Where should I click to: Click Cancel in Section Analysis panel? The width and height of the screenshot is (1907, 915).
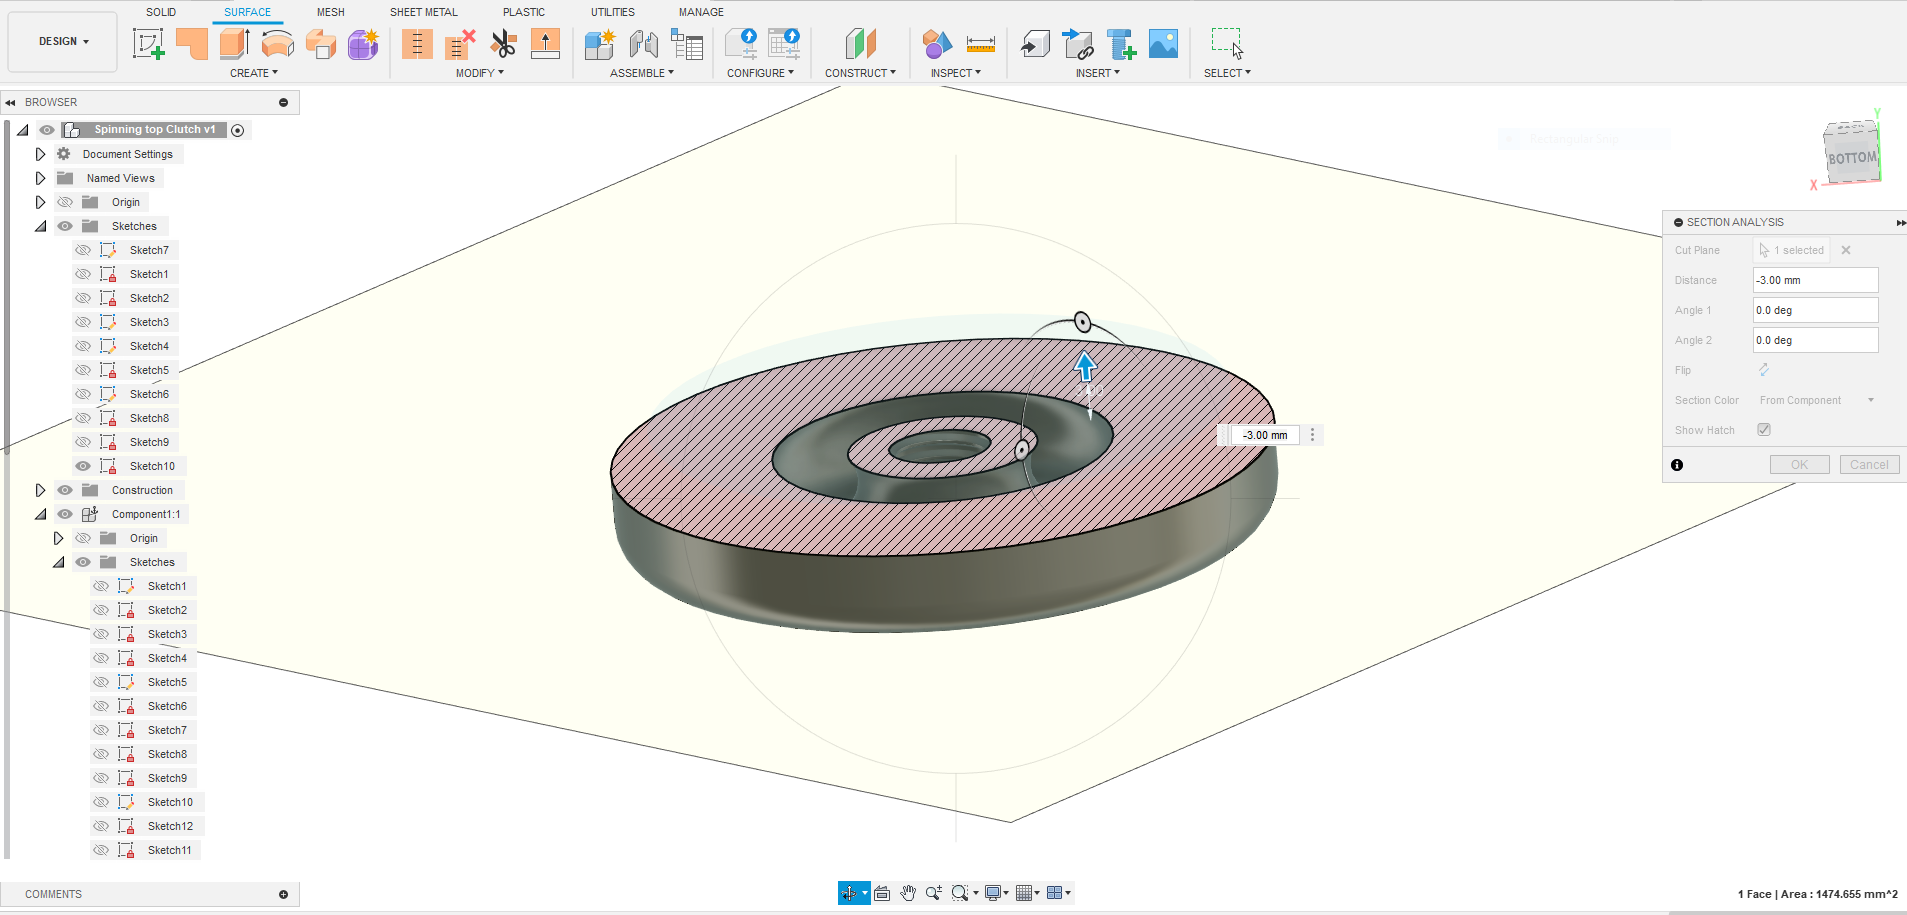[x=1869, y=465]
